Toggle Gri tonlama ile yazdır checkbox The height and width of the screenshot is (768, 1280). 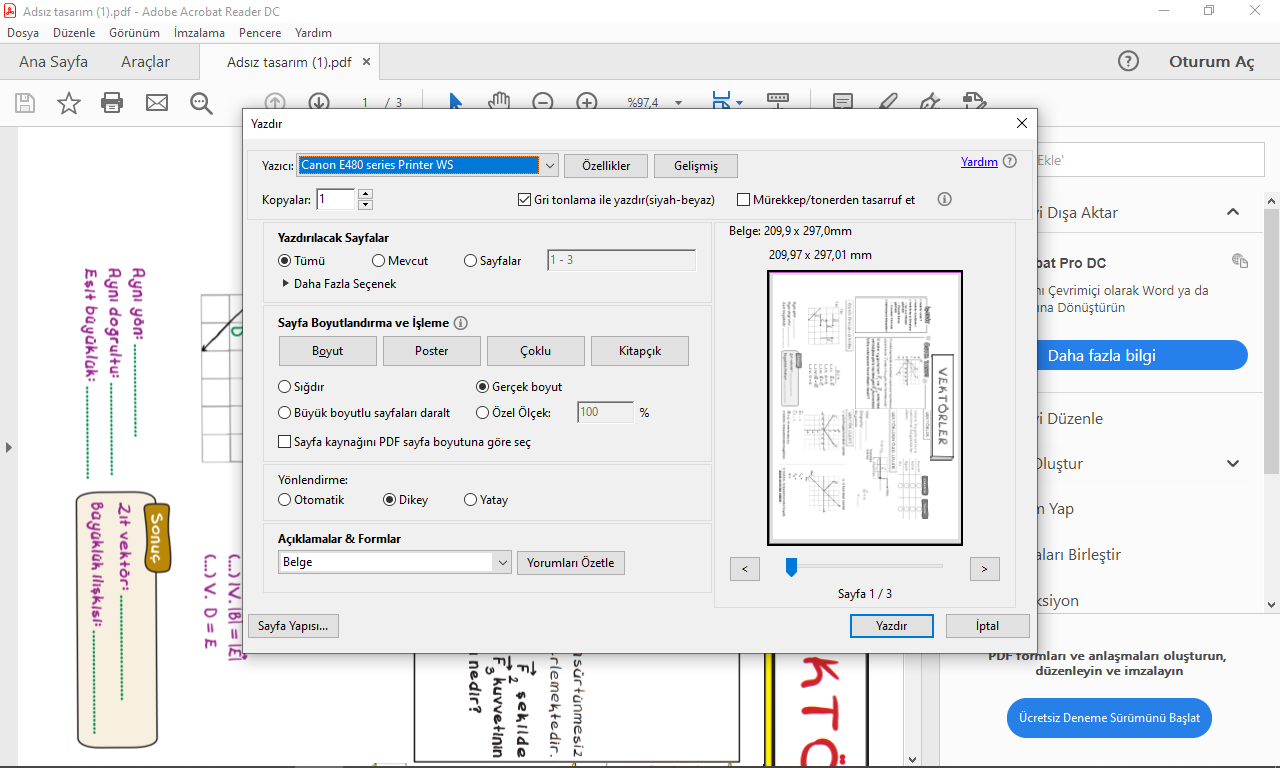[524, 200]
